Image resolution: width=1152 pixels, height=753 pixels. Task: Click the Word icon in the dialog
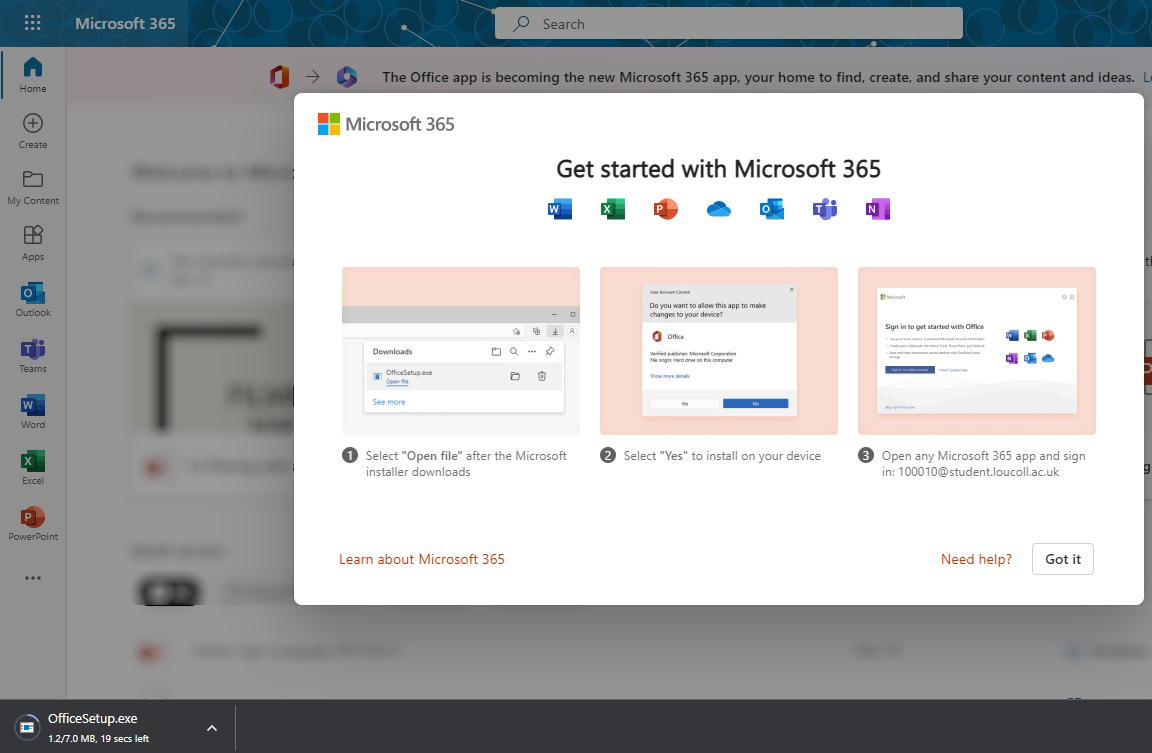[x=560, y=209]
